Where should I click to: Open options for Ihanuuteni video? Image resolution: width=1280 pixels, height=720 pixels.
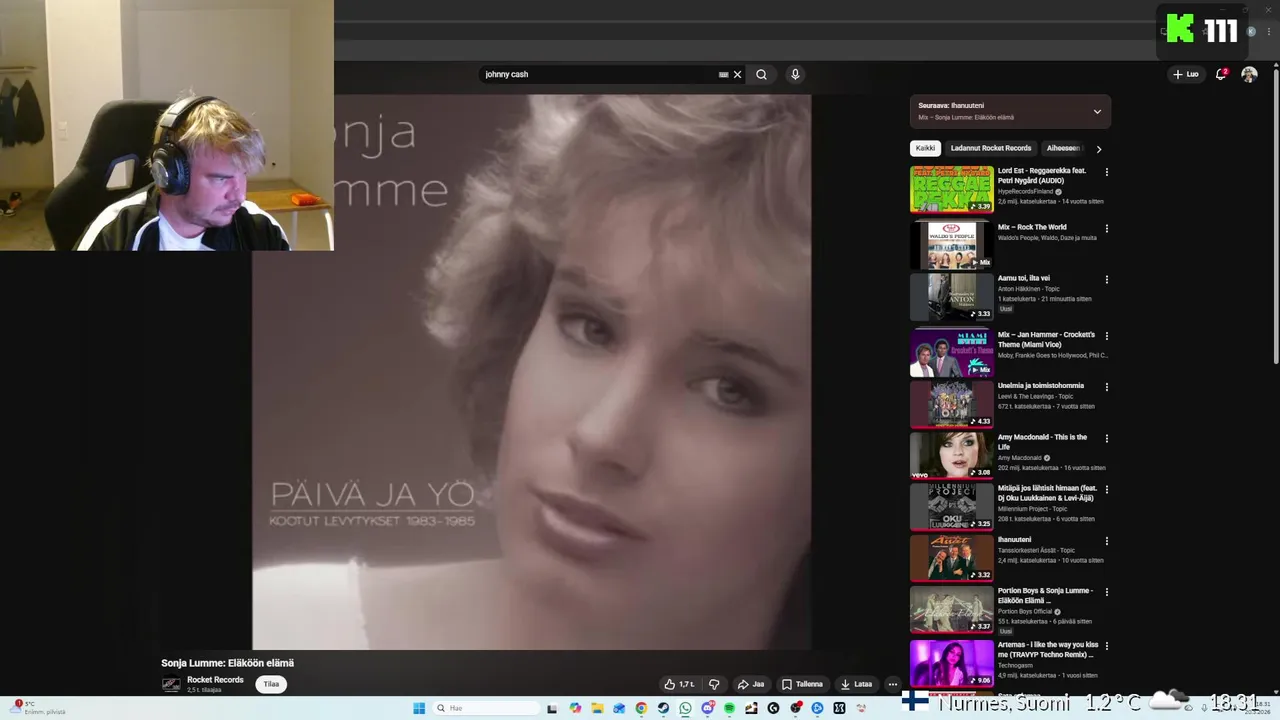[x=1106, y=541]
